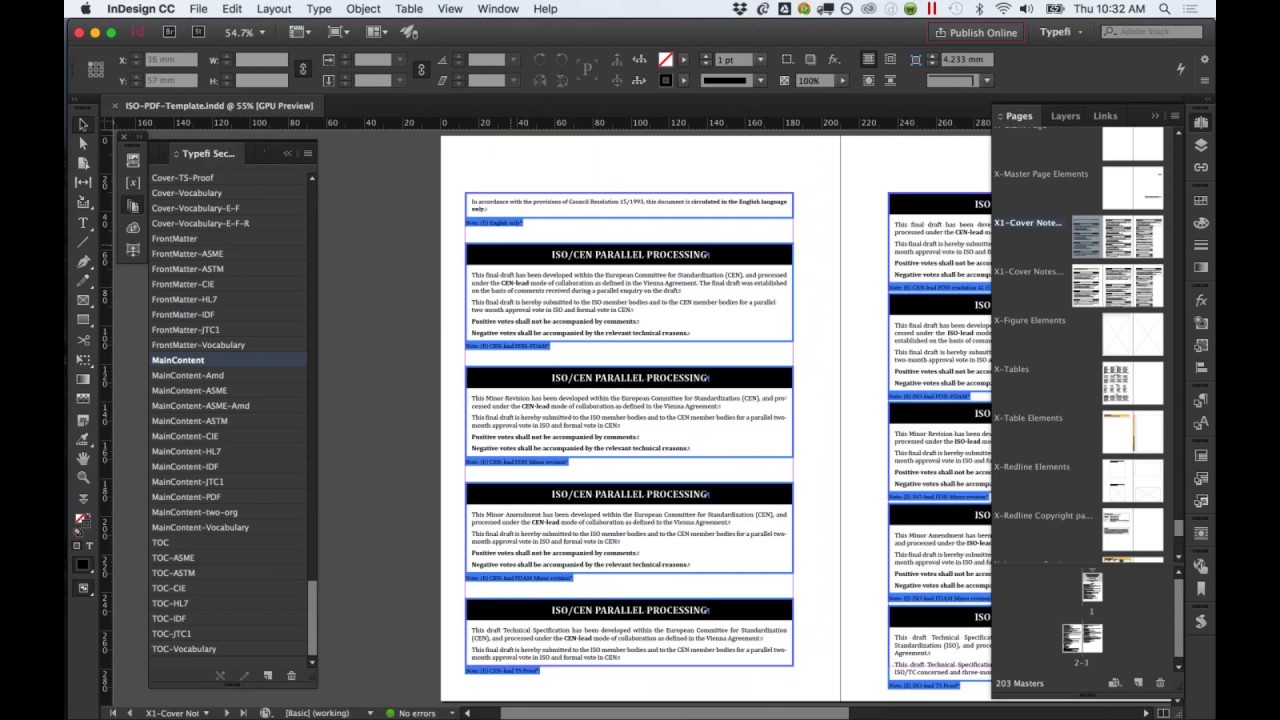
Task: Expand the opacity 100% slider arrow
Action: coord(842,81)
